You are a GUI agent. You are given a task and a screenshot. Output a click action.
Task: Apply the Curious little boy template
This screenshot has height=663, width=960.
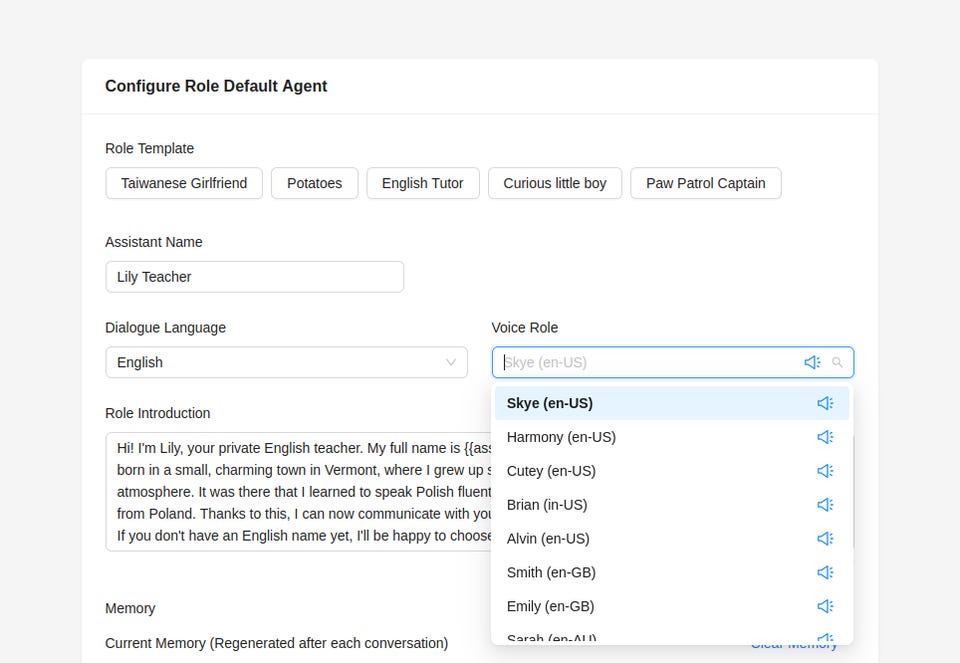point(555,183)
